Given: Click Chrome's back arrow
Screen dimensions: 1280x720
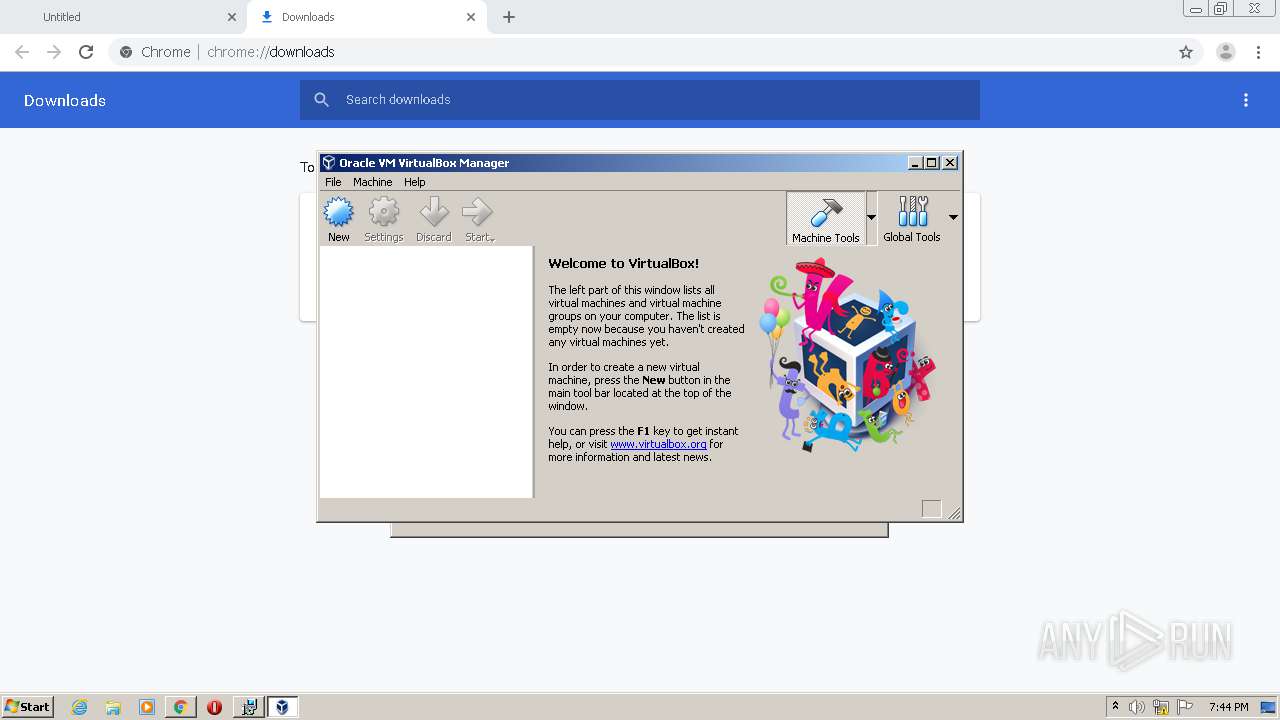Looking at the screenshot, I should coord(22,52).
